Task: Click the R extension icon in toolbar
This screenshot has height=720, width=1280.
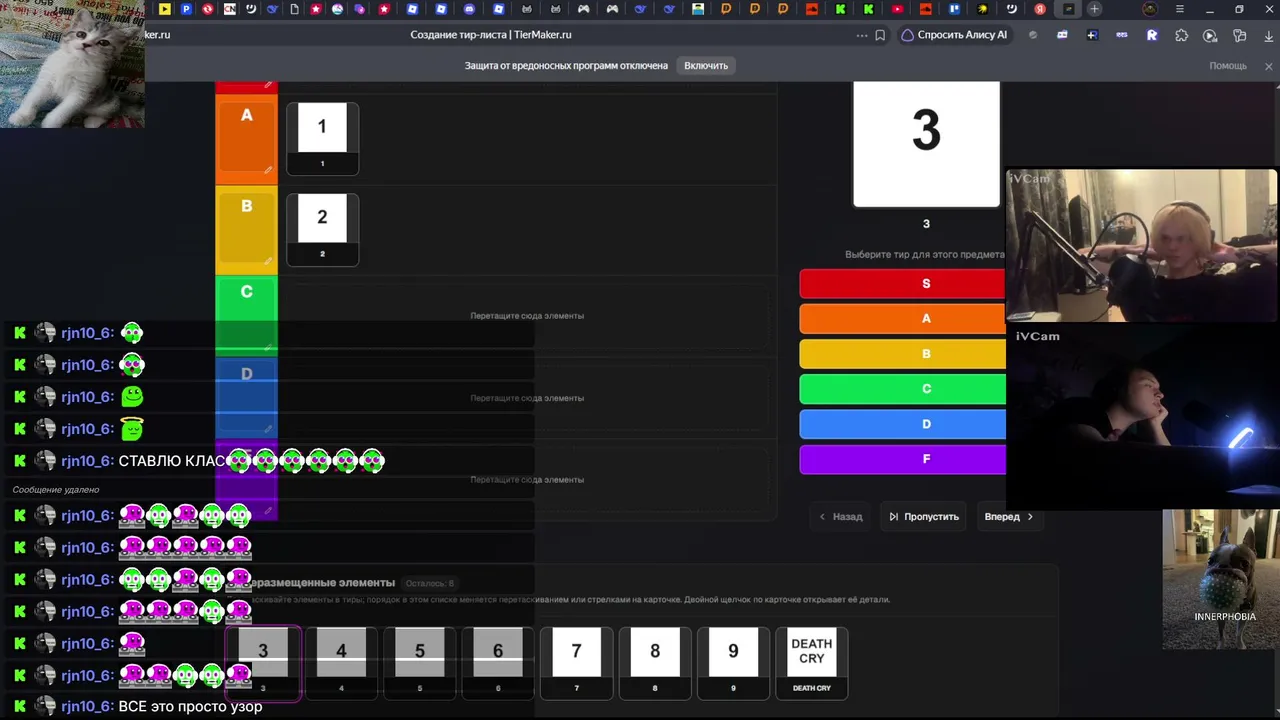Action: click(1152, 35)
